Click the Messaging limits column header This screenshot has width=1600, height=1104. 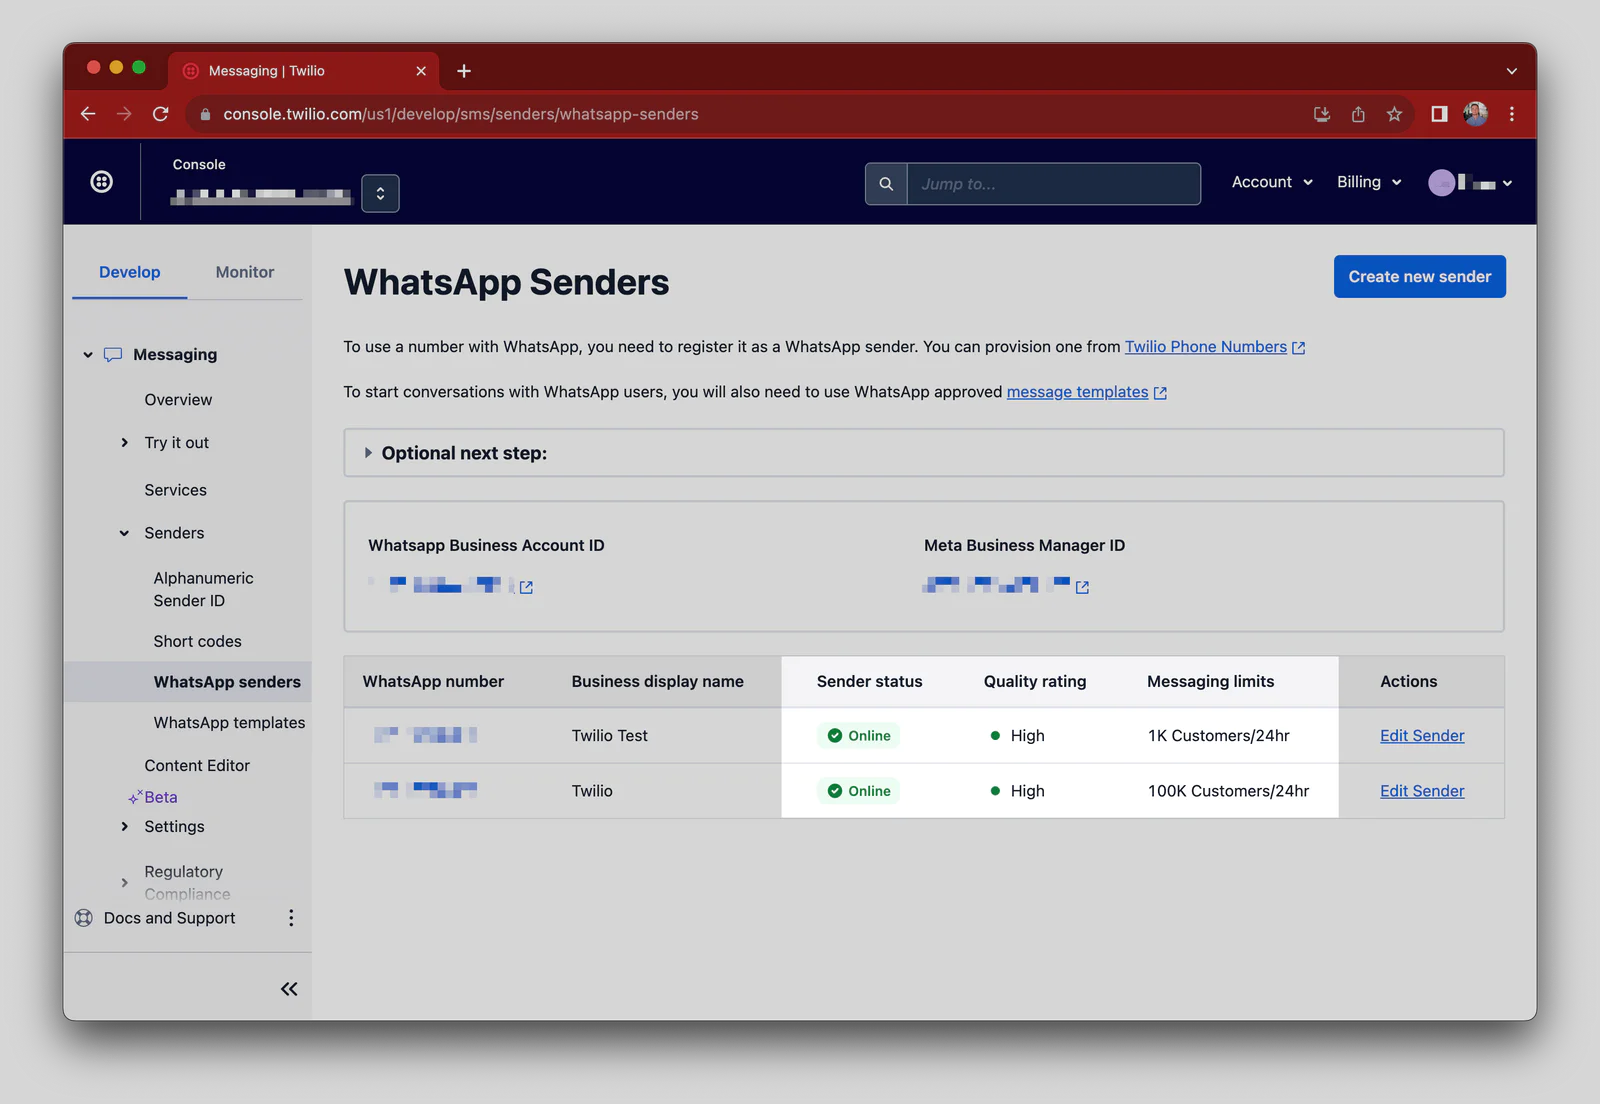(x=1210, y=682)
